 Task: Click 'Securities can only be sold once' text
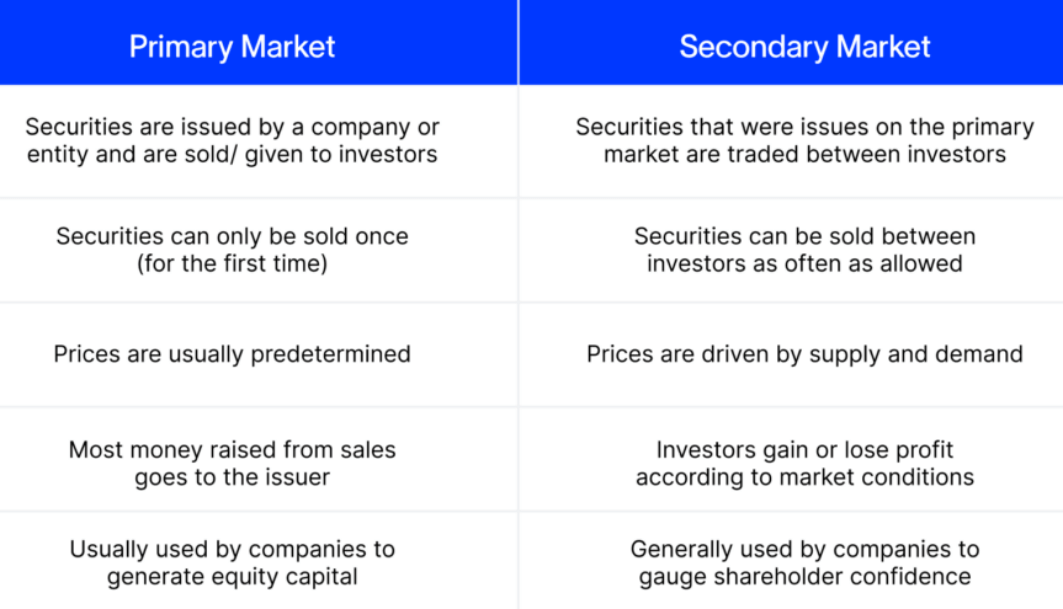click(232, 236)
